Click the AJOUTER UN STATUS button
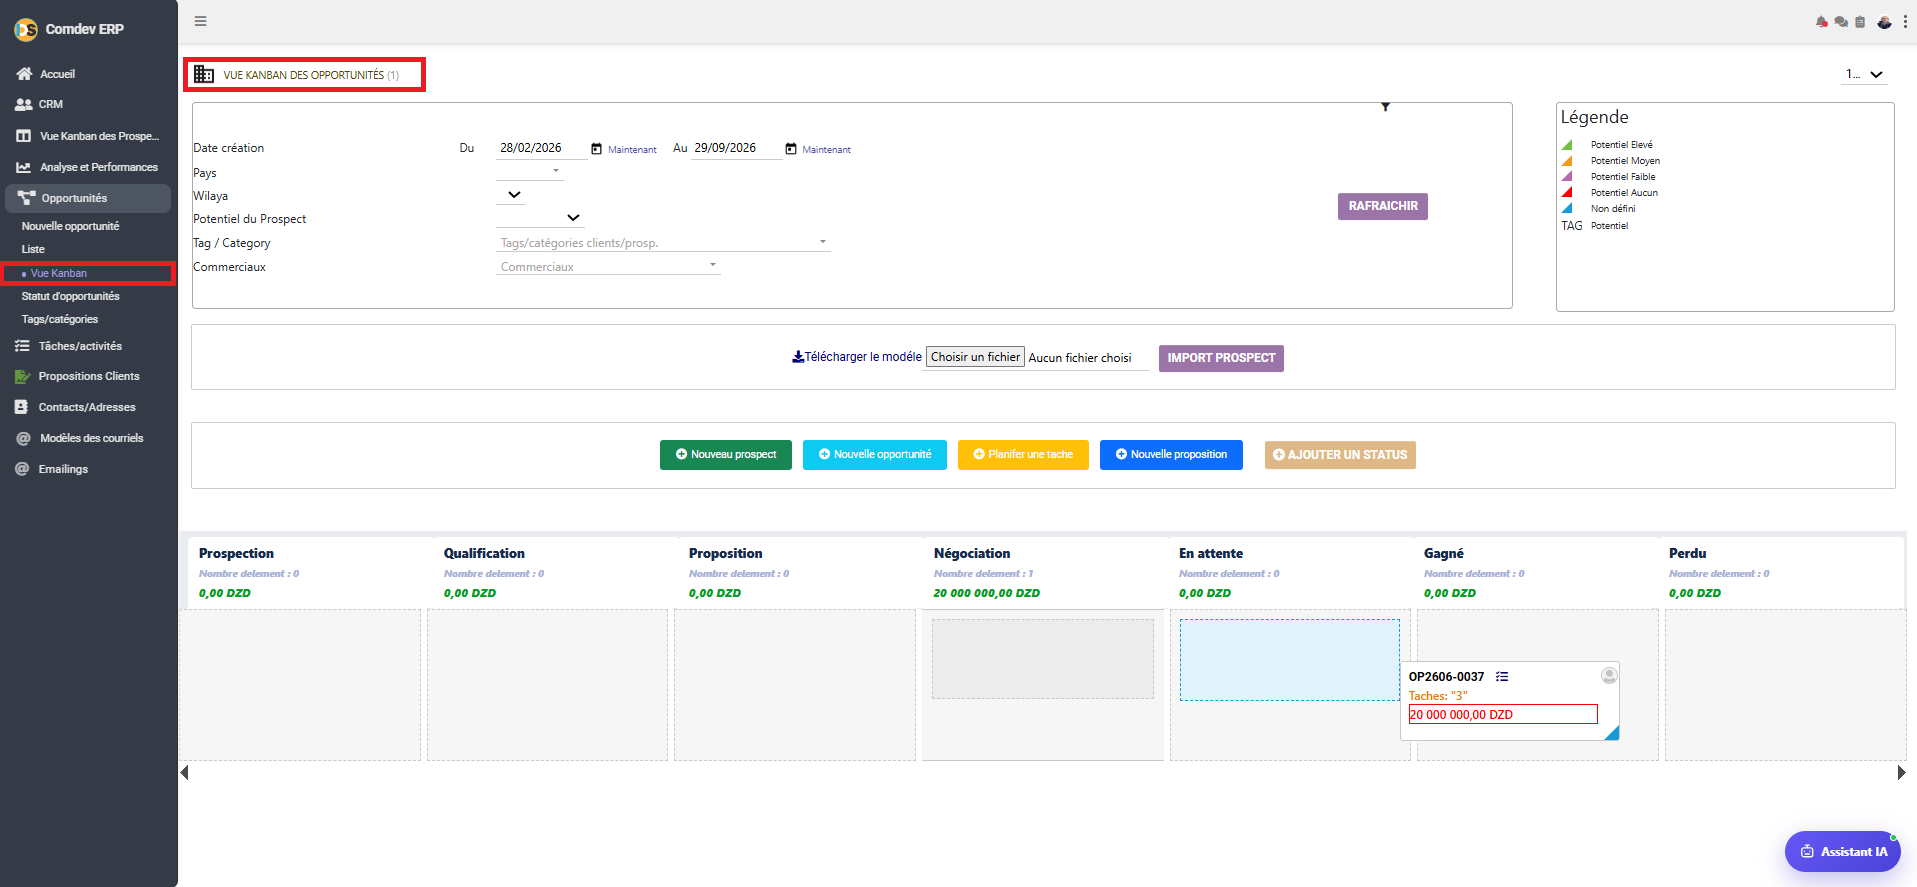This screenshot has width=1917, height=887. point(1340,455)
